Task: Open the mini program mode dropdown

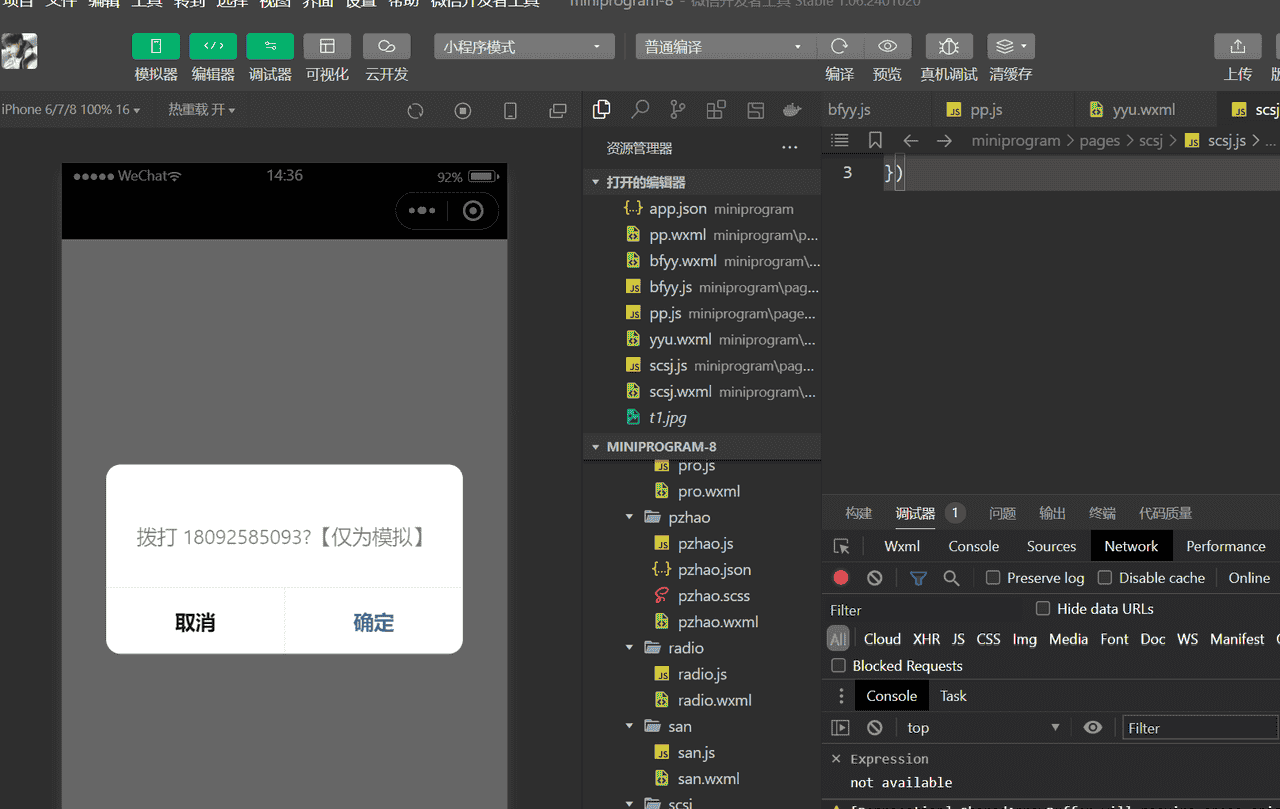Action: point(524,47)
